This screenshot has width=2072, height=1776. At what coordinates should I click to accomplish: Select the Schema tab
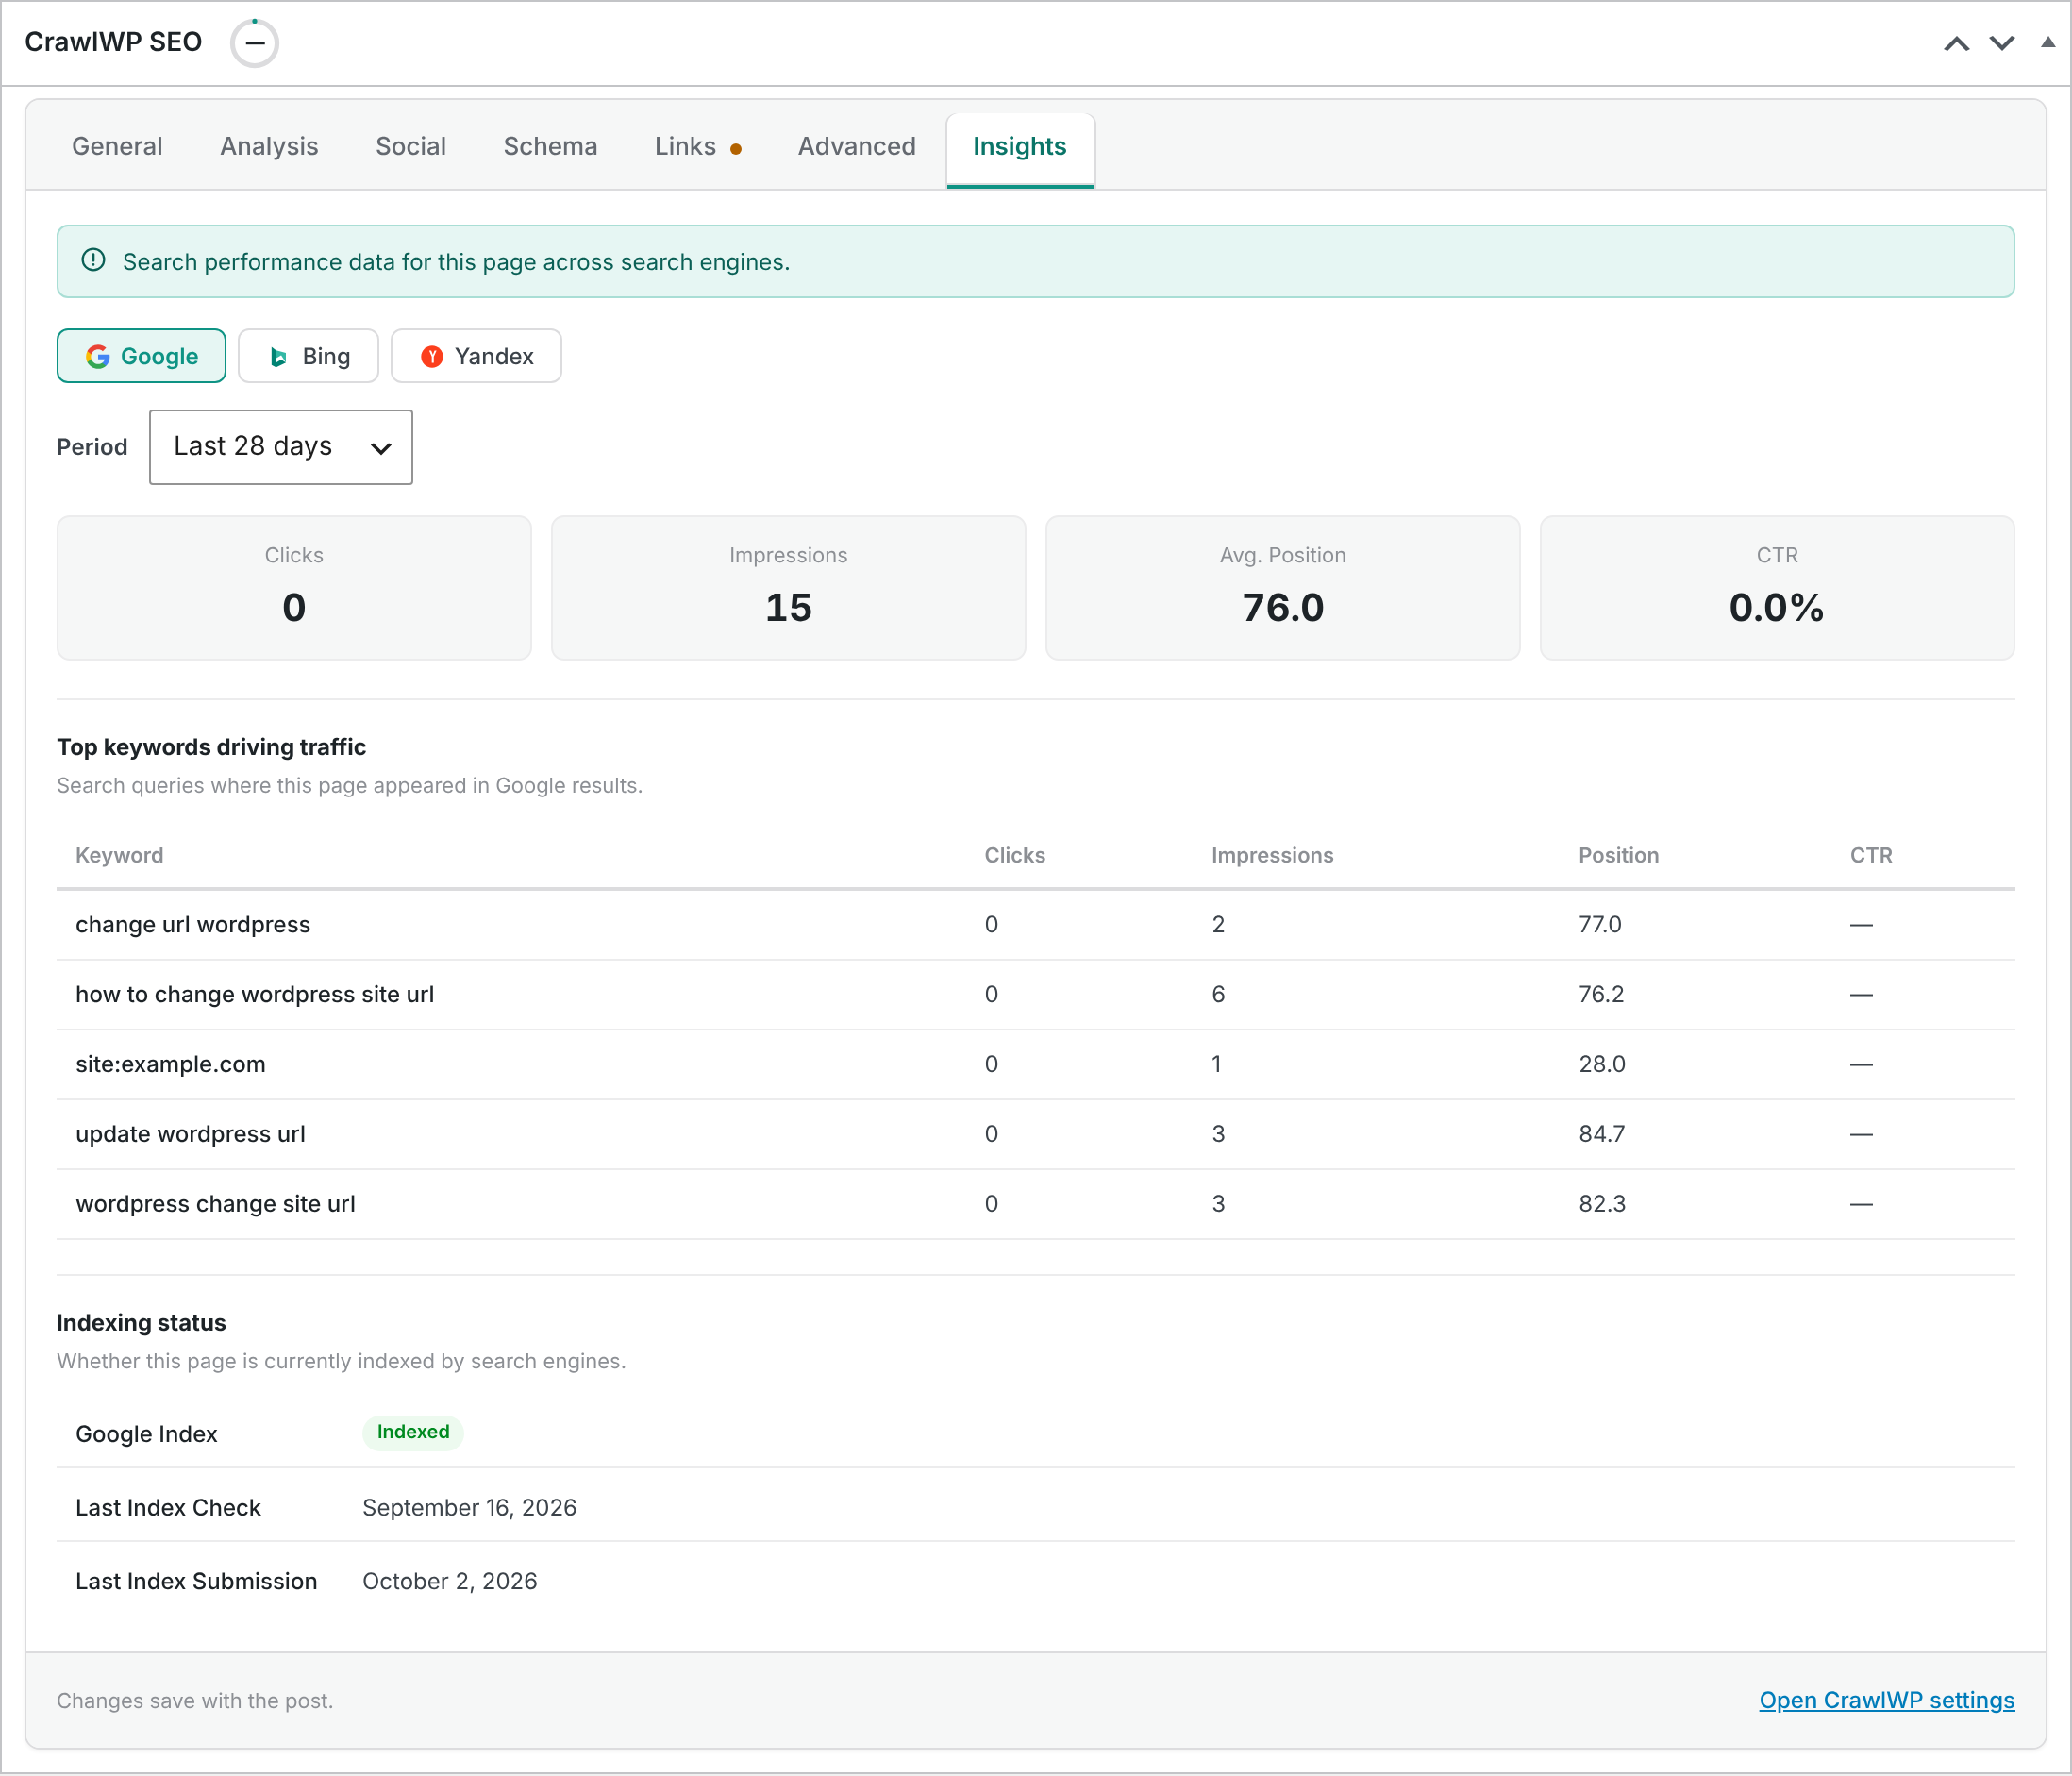(550, 146)
